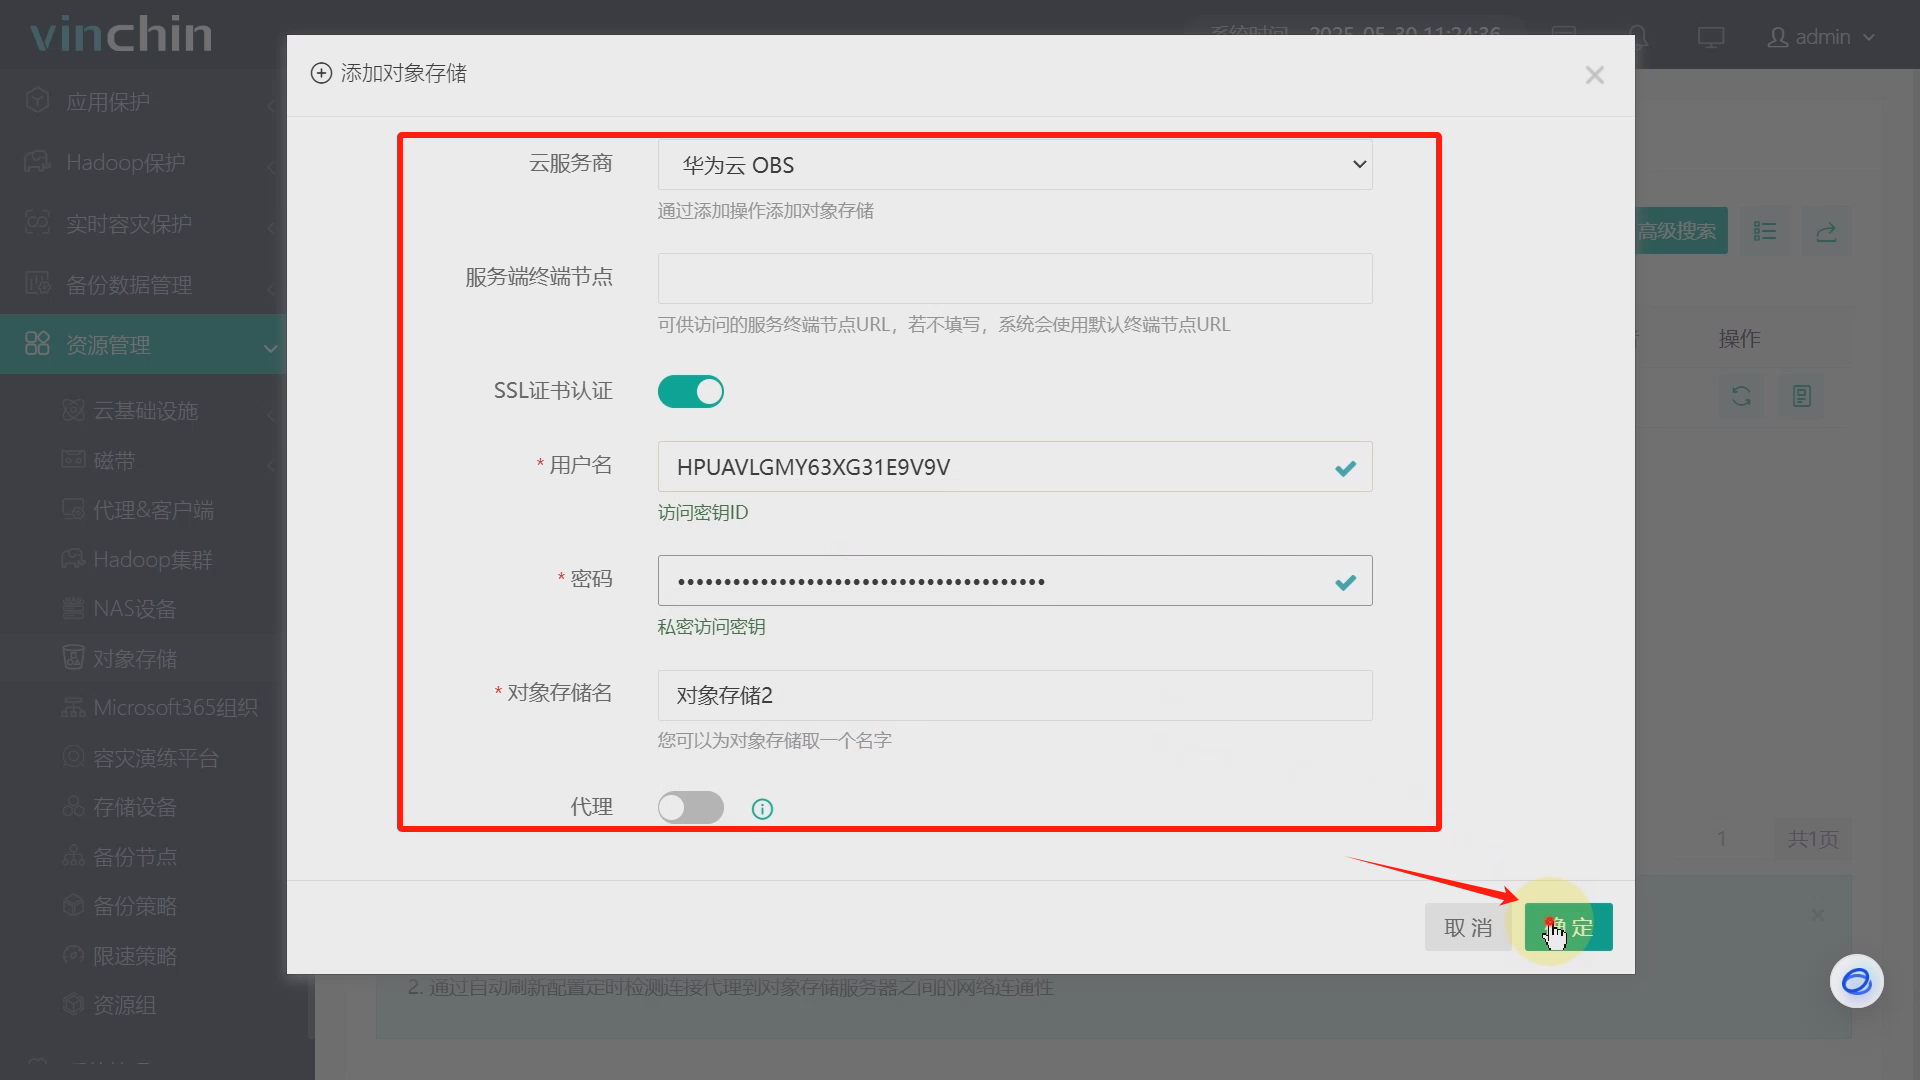Click the monitor screen icon in header
Viewport: 1920px width, 1080px height.
pyautogui.click(x=1711, y=37)
